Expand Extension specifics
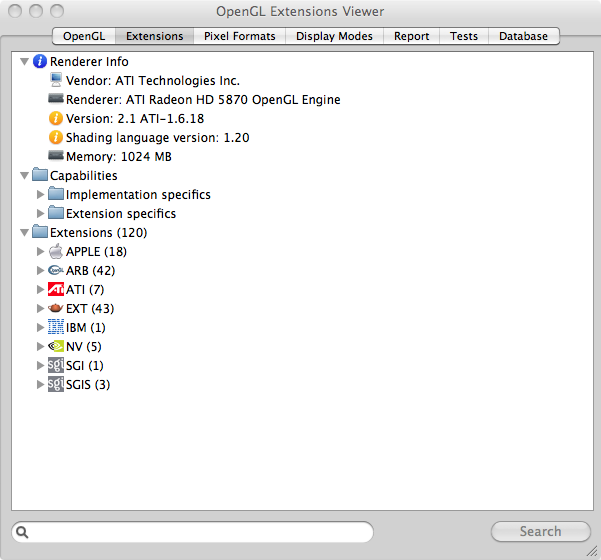Image resolution: width=601 pixels, height=560 pixels. pos(40,213)
